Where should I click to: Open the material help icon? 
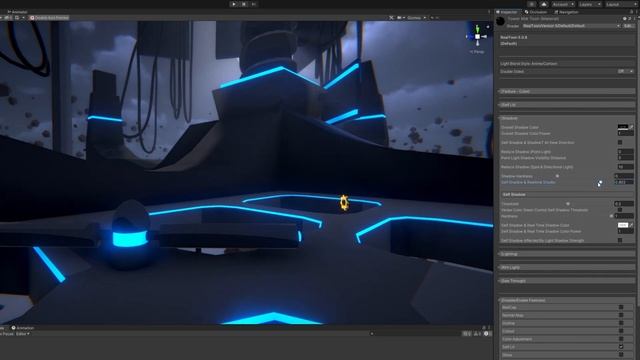(x=624, y=19)
